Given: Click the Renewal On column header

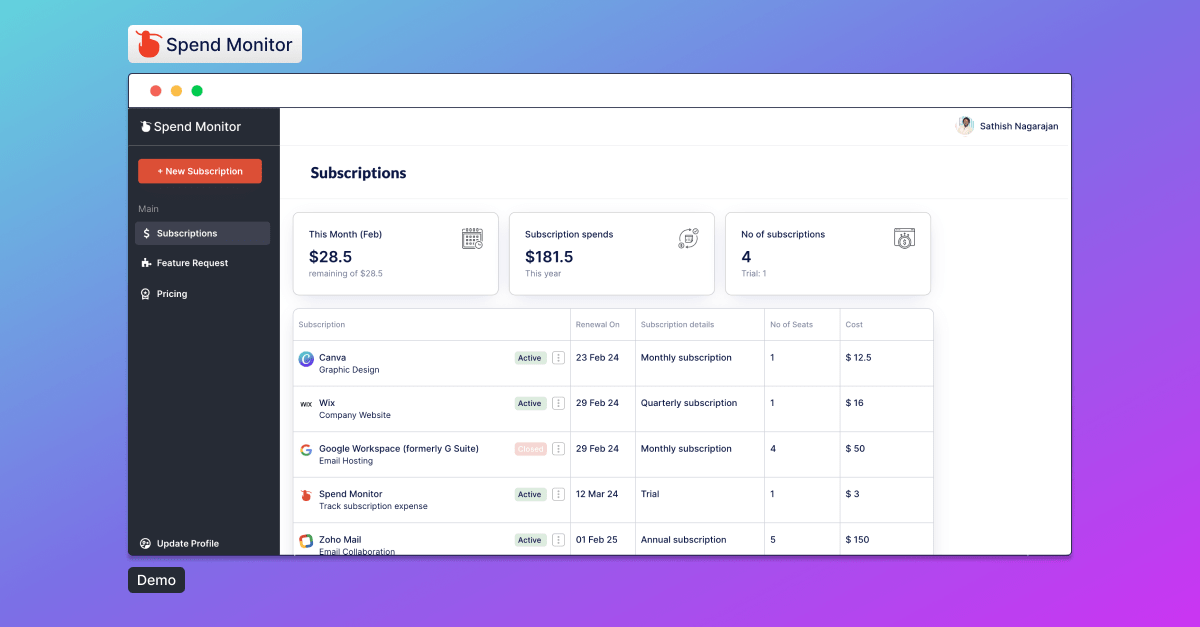Looking at the screenshot, I should click(598, 325).
